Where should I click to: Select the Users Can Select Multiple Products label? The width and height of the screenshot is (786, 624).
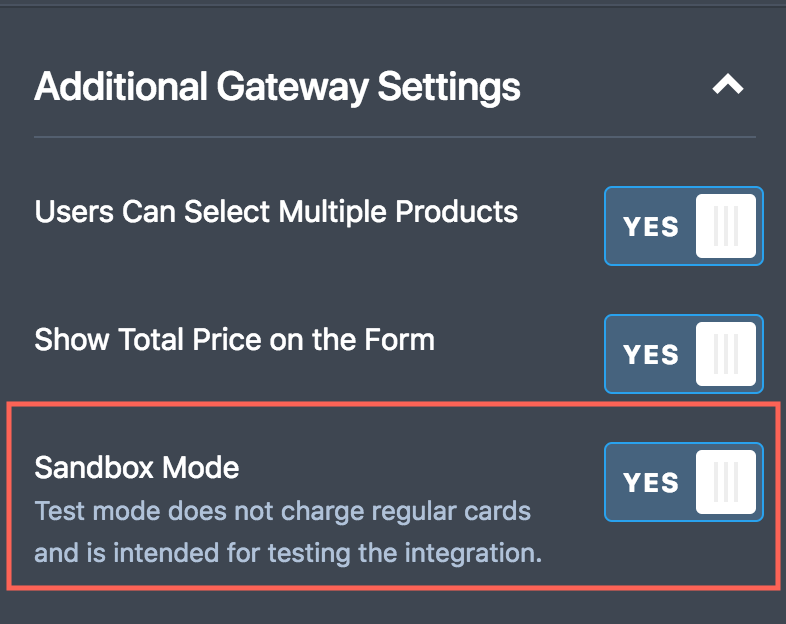[276, 212]
